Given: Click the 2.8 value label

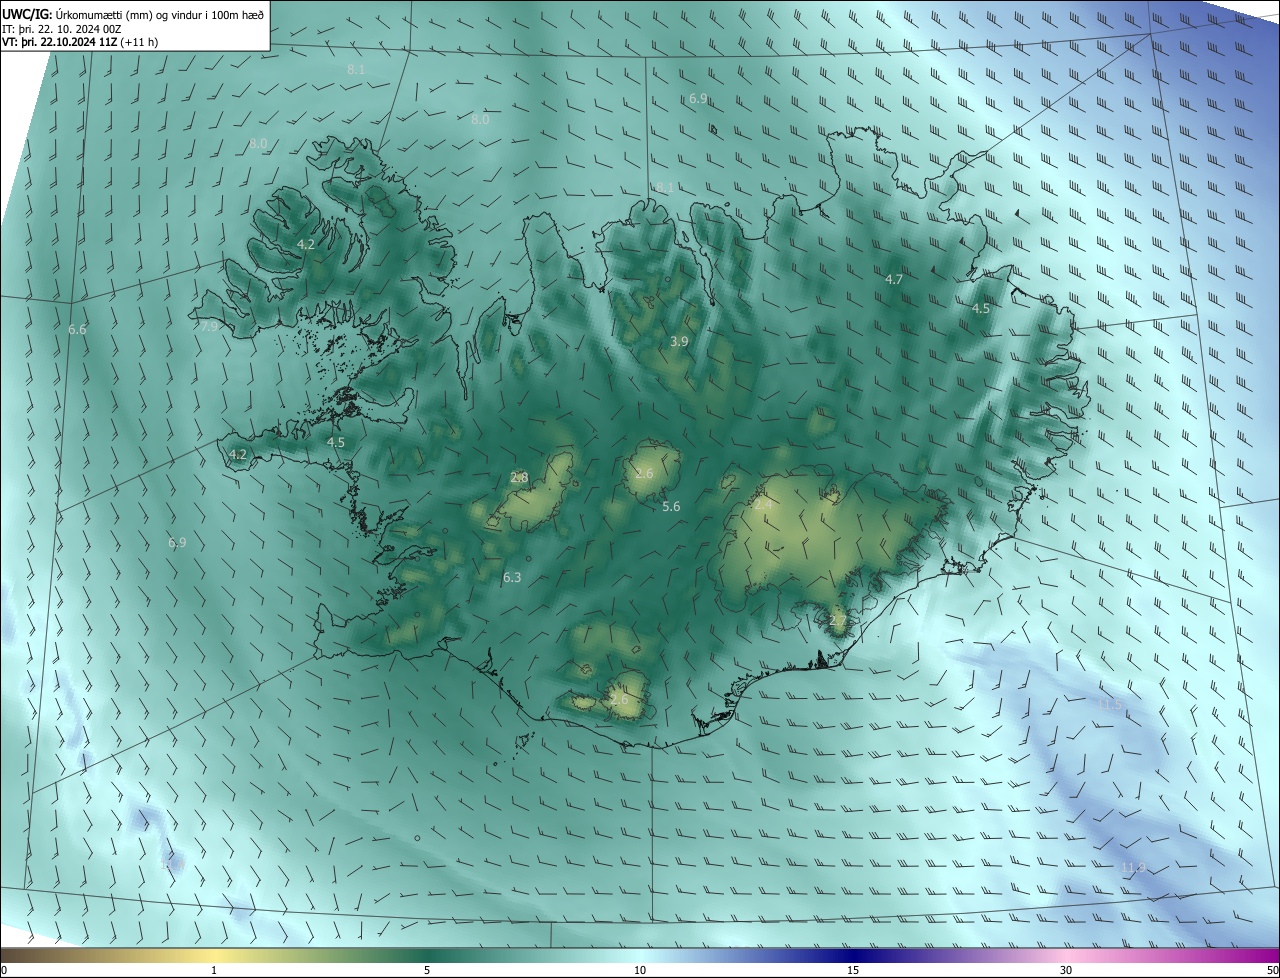Looking at the screenshot, I should [519, 478].
